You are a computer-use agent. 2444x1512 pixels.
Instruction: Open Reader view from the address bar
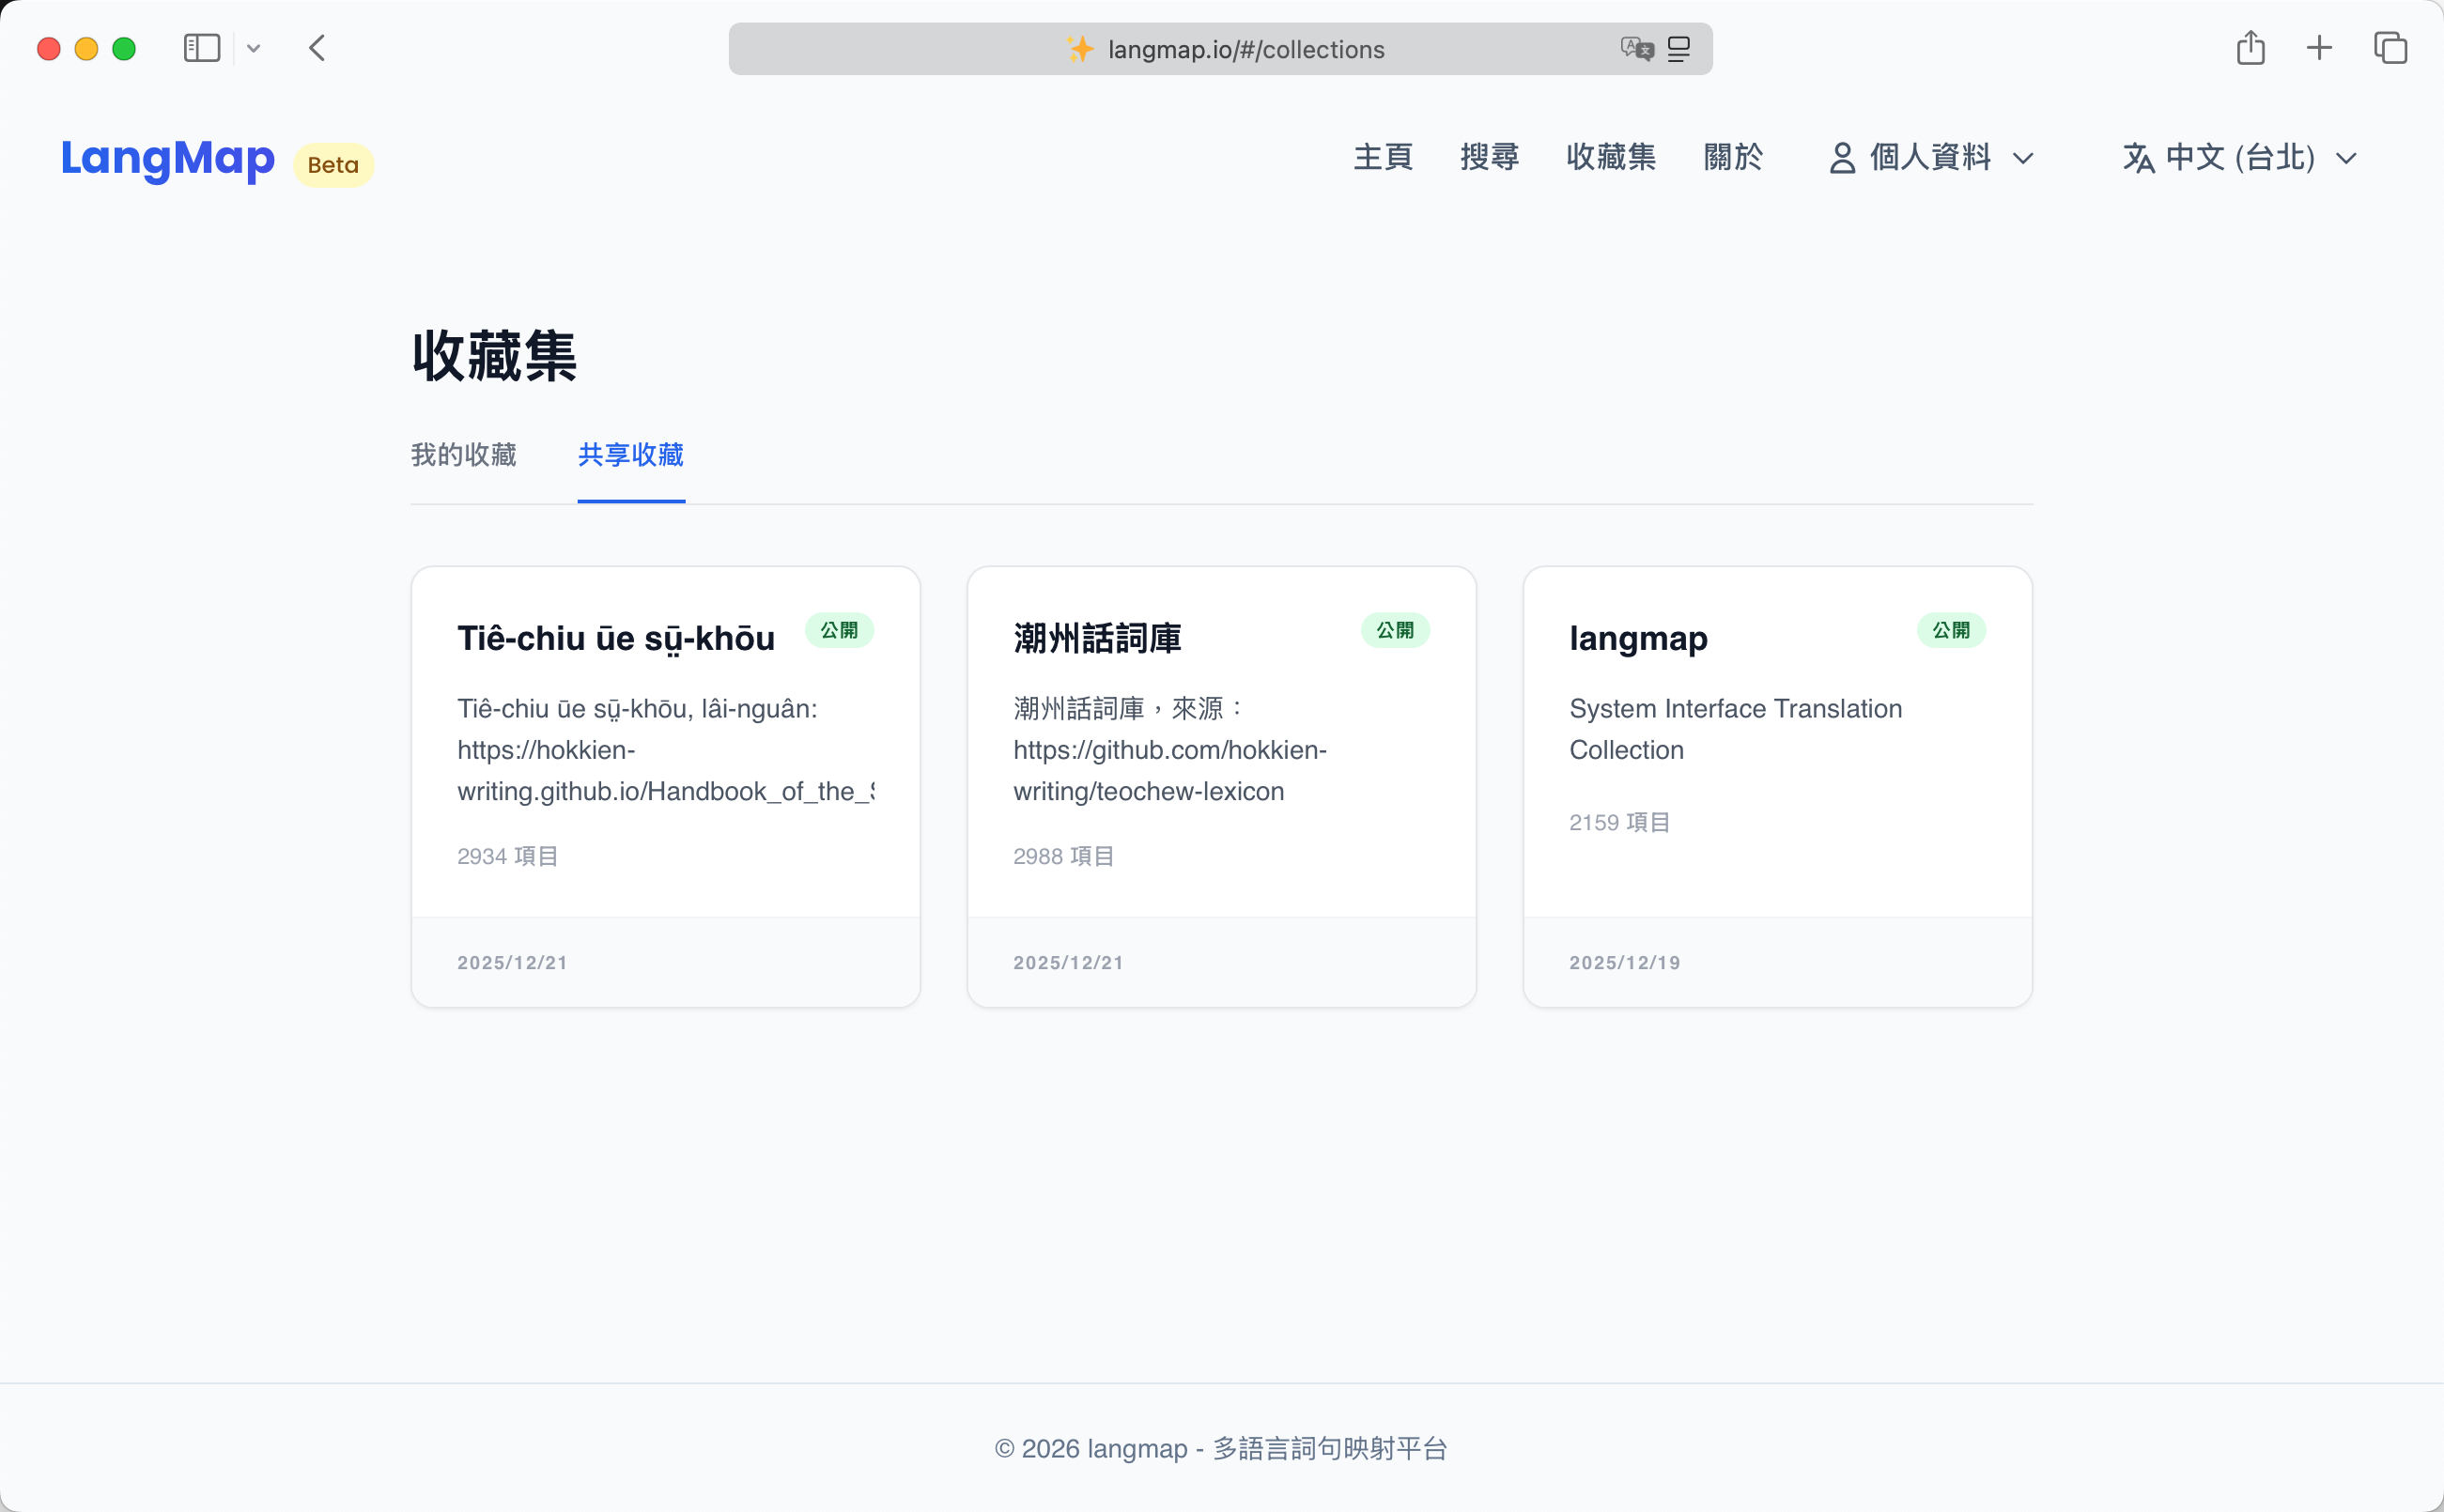[x=1678, y=48]
